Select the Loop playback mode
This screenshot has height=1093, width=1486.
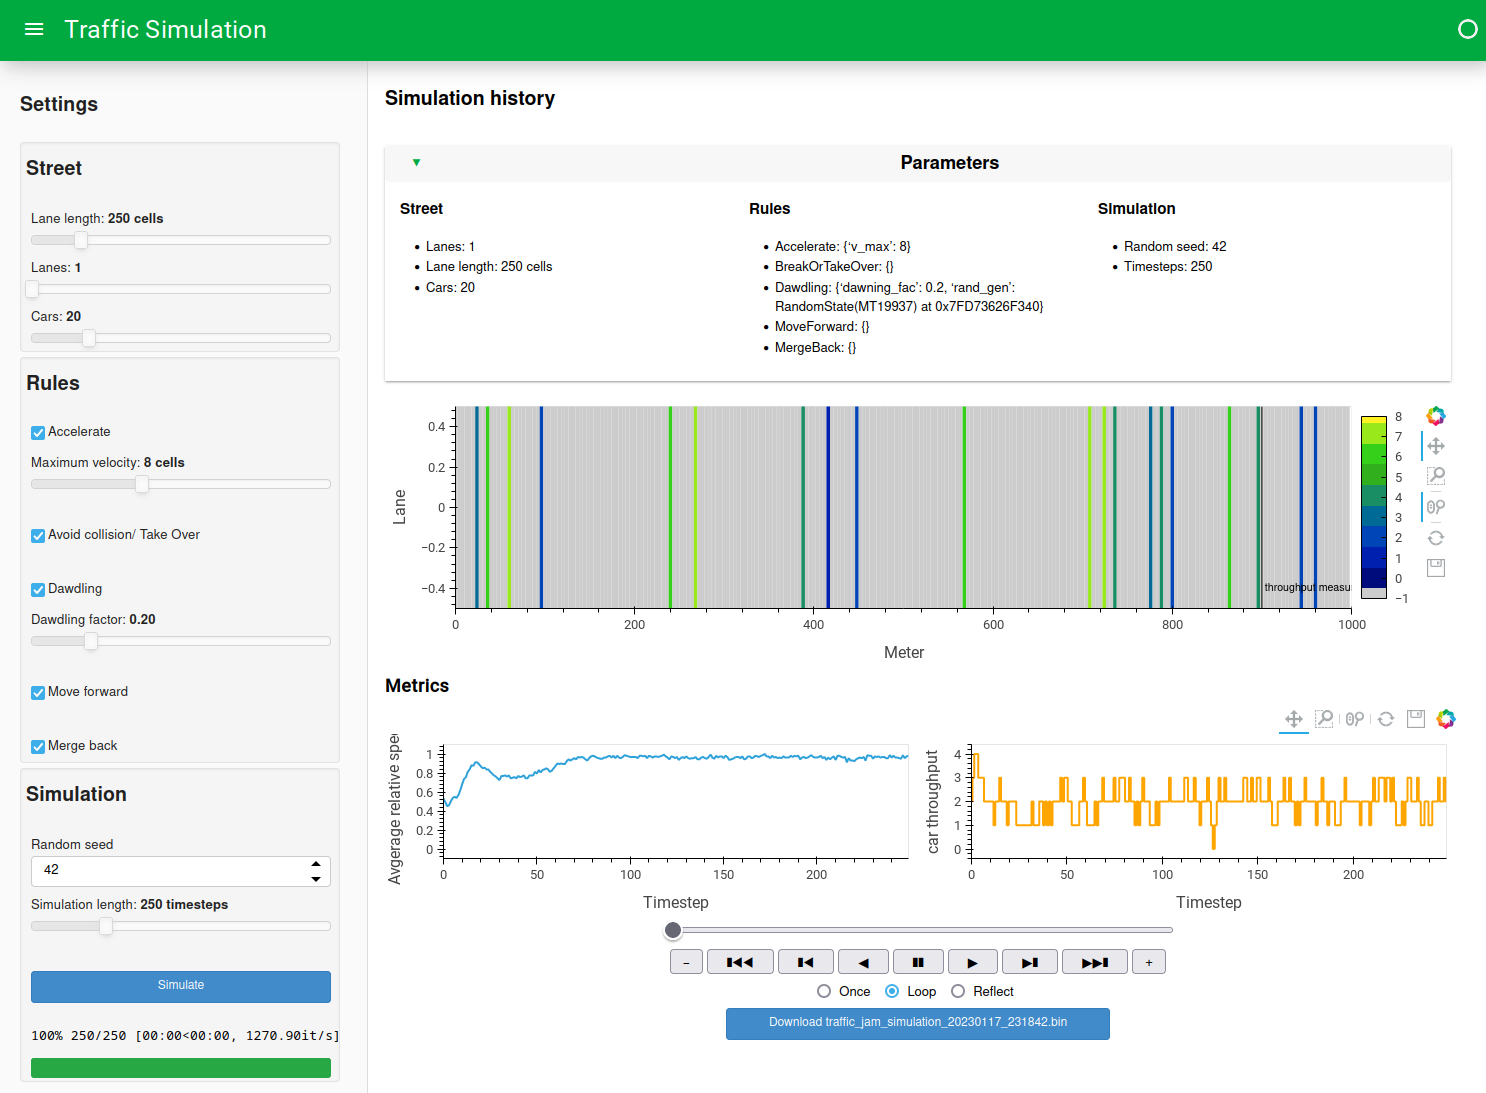892,991
